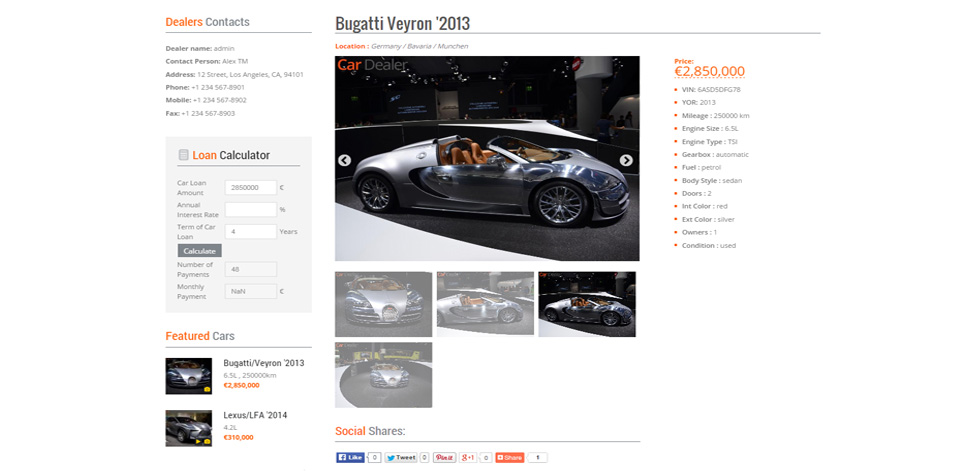Click the main Bugatti gallery photo
980x471 pixels.
(x=487, y=158)
